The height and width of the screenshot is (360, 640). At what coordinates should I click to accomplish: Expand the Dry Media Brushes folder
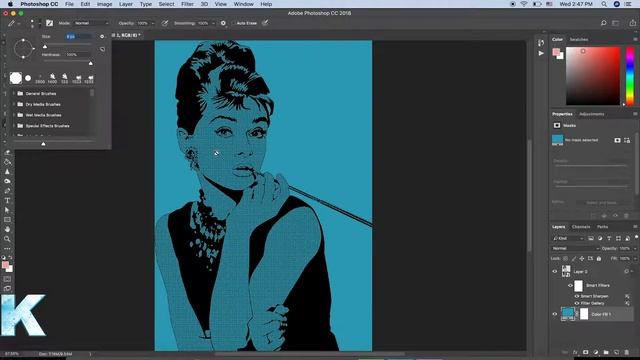click(x=14, y=104)
